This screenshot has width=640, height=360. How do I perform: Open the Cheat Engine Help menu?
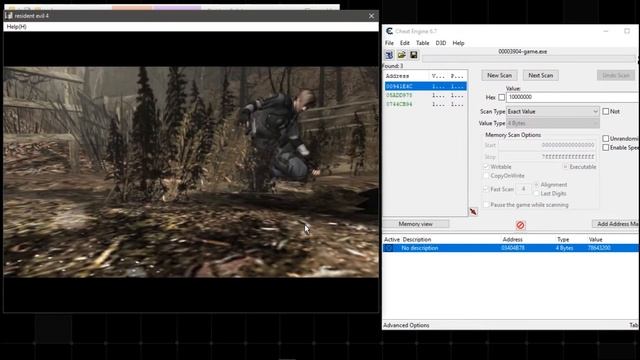pyautogui.click(x=458, y=43)
